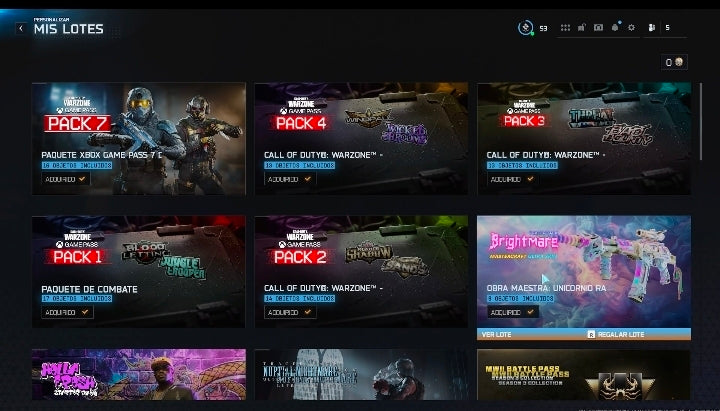Click the objetos incluidos tag on Pack 2
This screenshot has width=720, height=411.
299,298
